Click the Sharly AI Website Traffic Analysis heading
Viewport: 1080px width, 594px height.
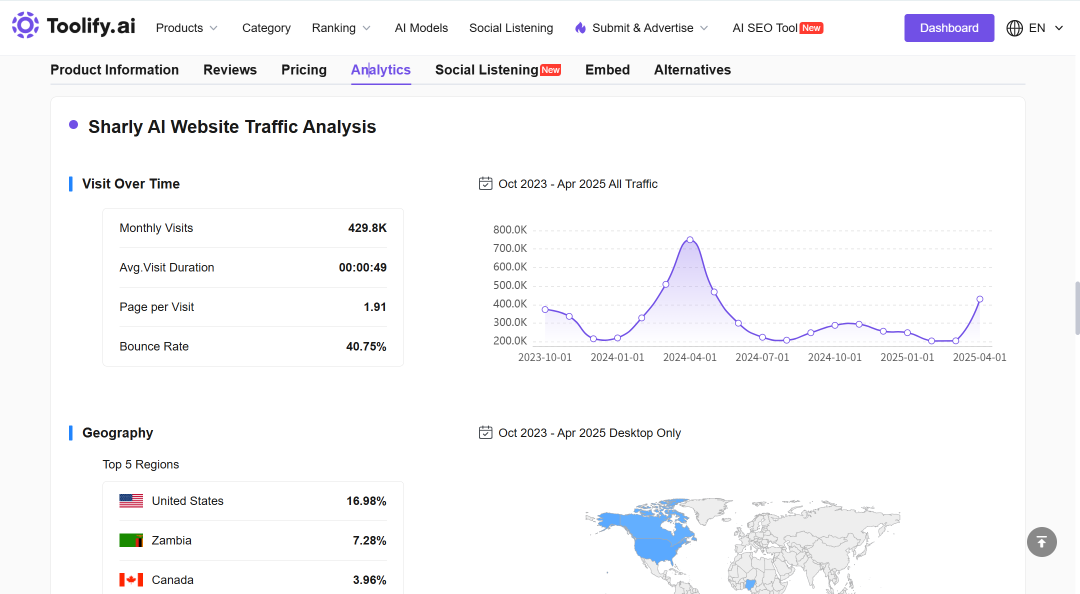(232, 127)
